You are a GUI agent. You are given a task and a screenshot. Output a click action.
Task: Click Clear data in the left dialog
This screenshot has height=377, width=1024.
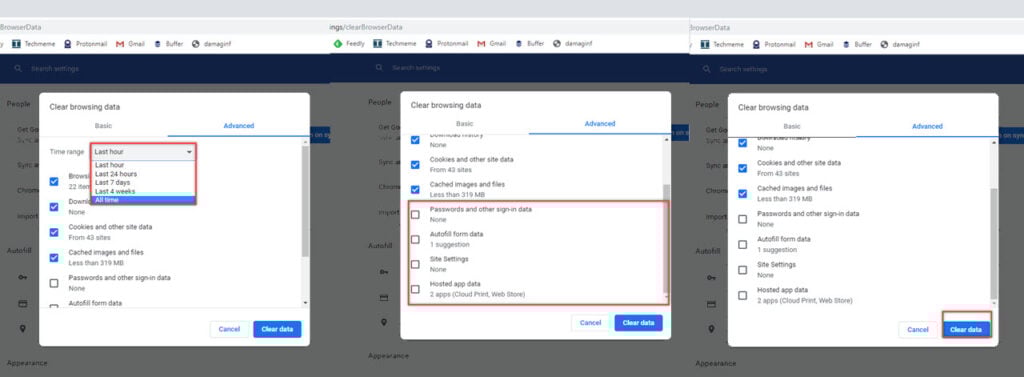278,329
